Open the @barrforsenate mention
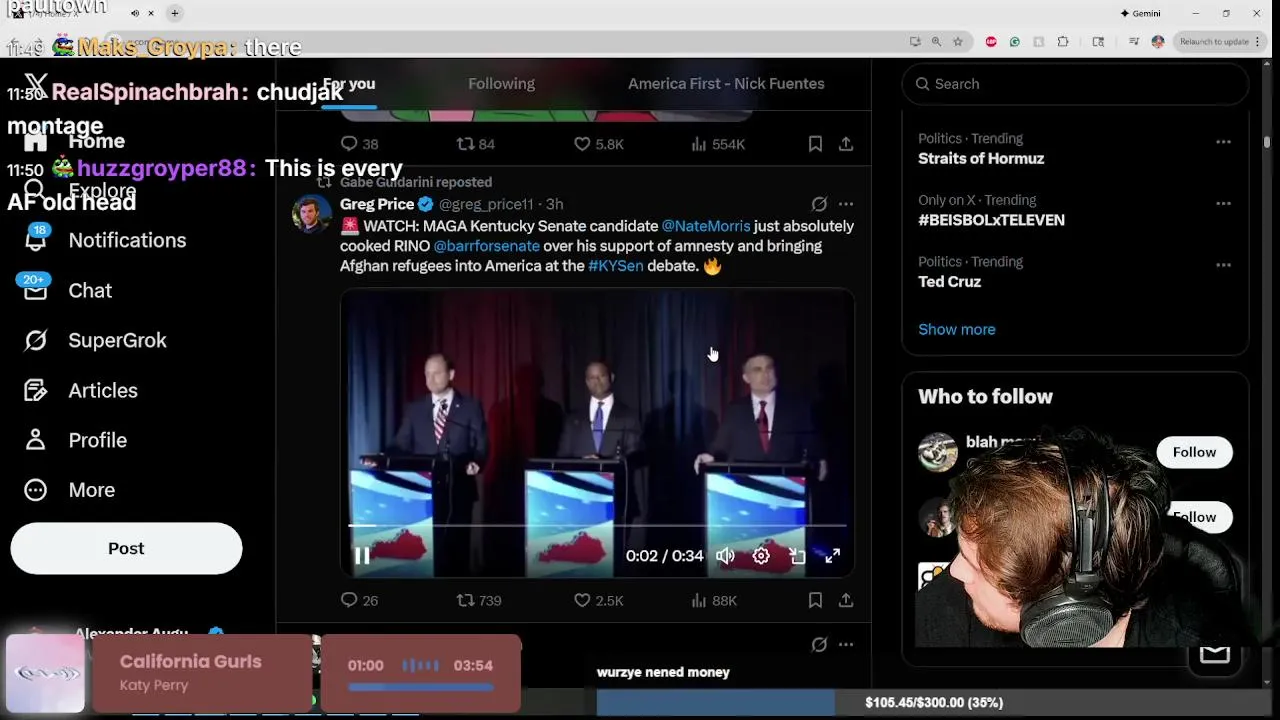 [x=486, y=246]
